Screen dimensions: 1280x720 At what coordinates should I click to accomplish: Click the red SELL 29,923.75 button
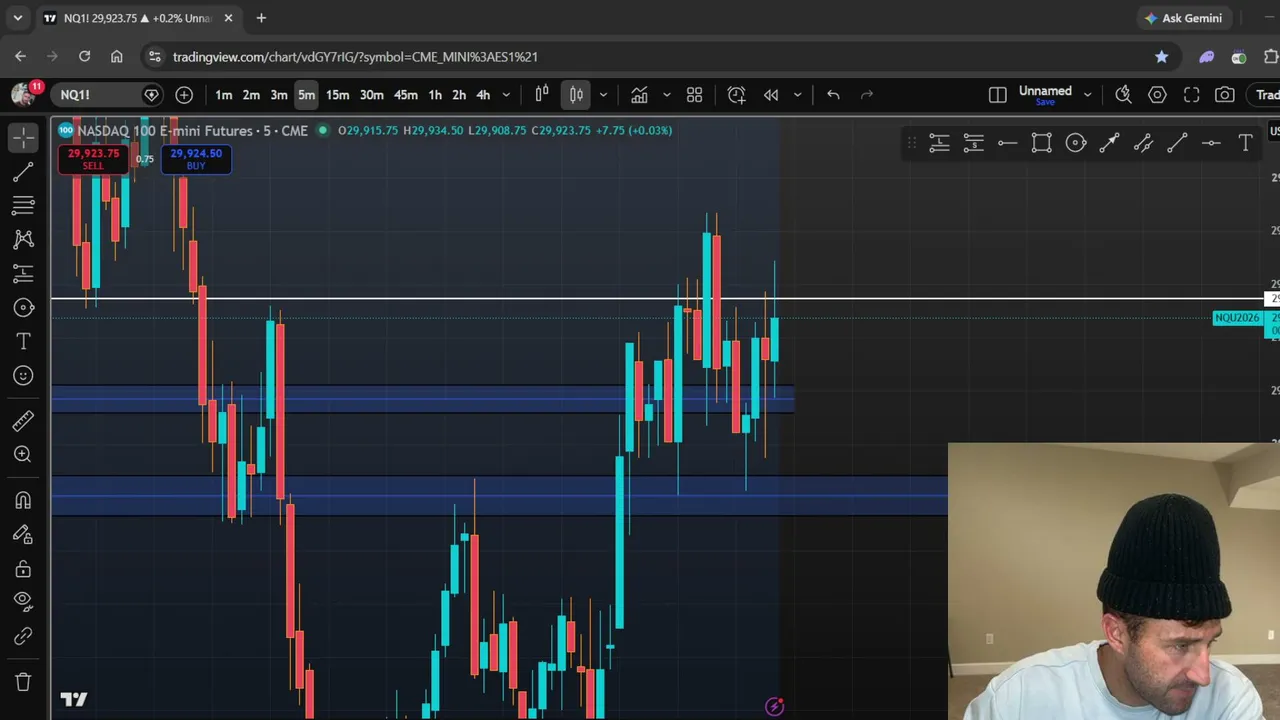[93, 159]
